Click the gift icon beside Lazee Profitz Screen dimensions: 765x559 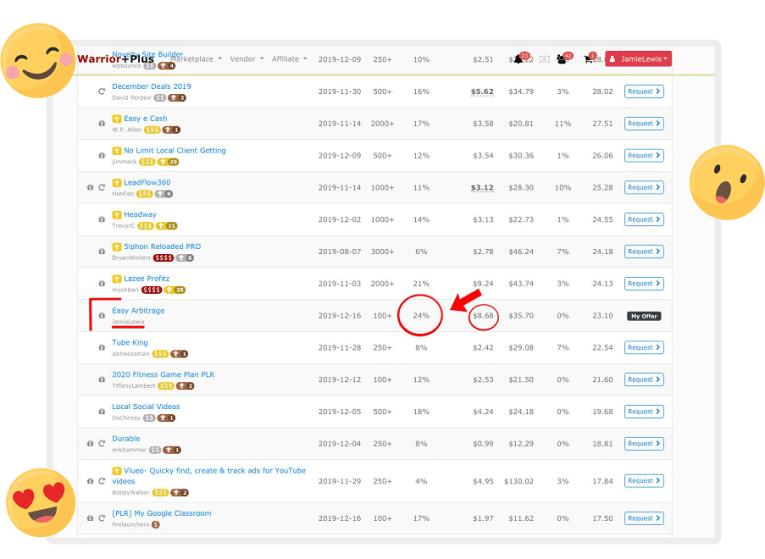coord(101,283)
